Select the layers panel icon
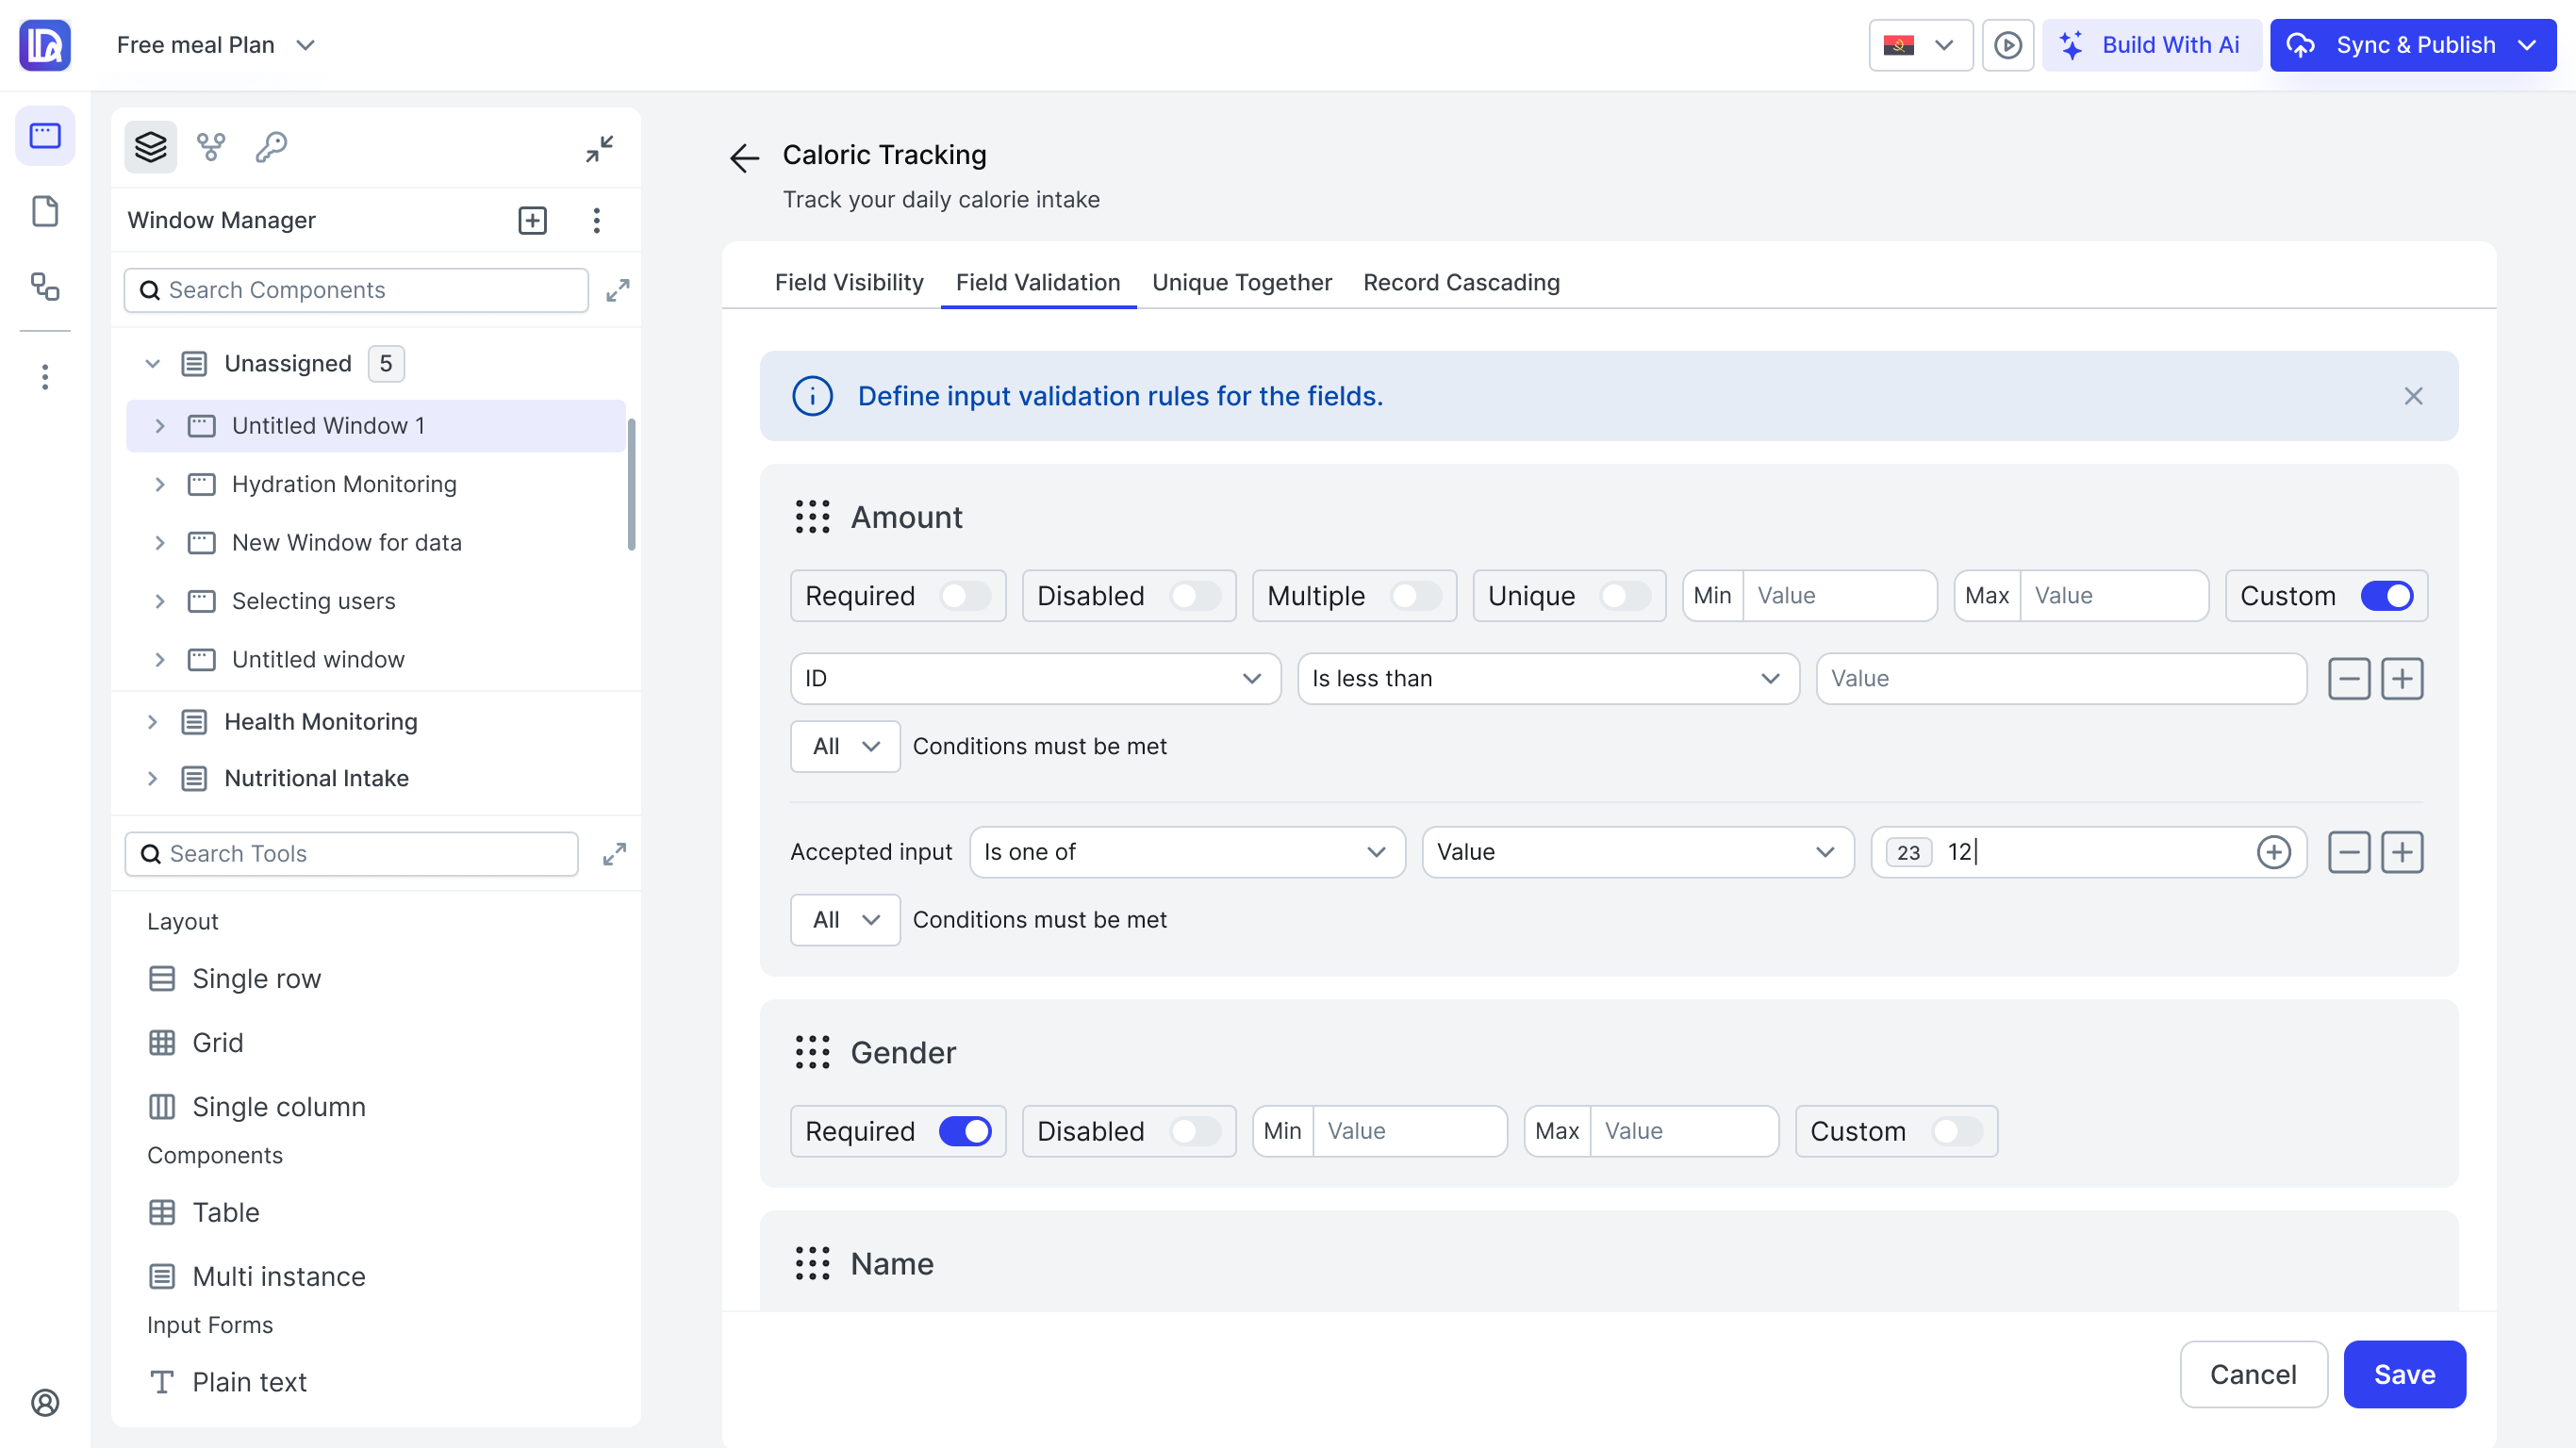2576x1448 pixels. click(151, 147)
